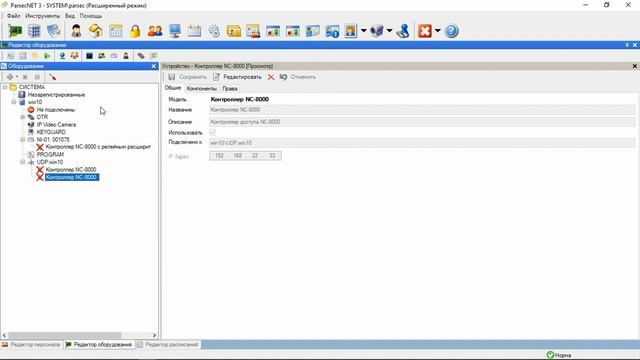Click the blue stamp operator toolbar icon
The image size is (640, 360).
403,31
